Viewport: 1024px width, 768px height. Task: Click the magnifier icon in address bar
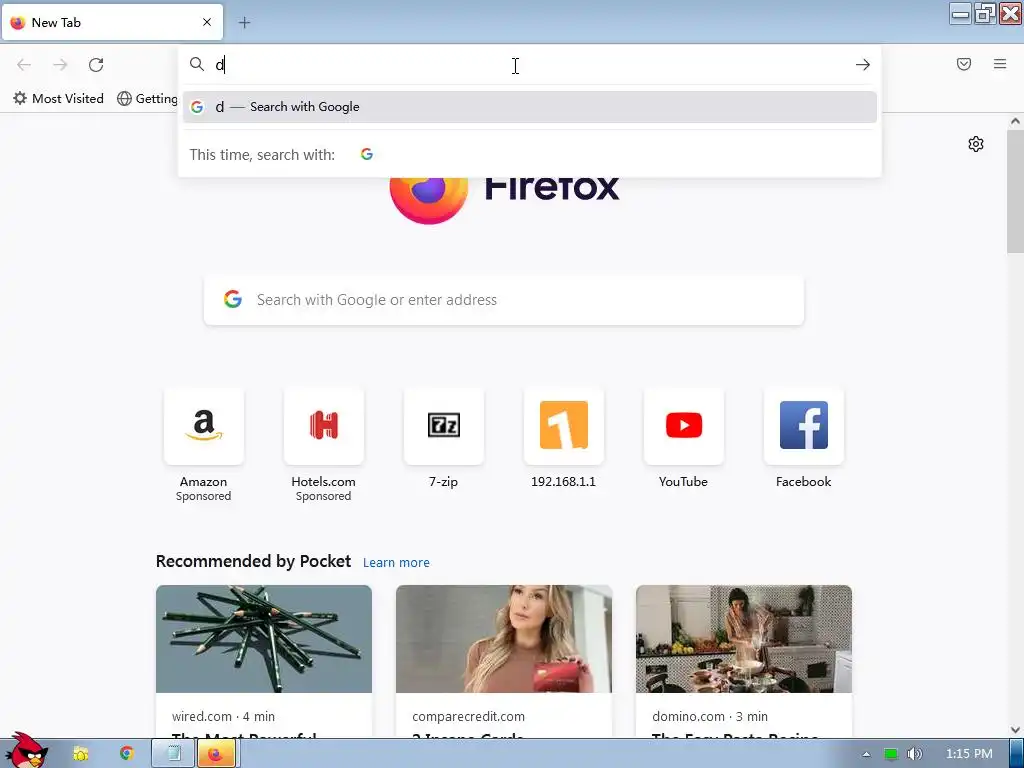pos(197,64)
